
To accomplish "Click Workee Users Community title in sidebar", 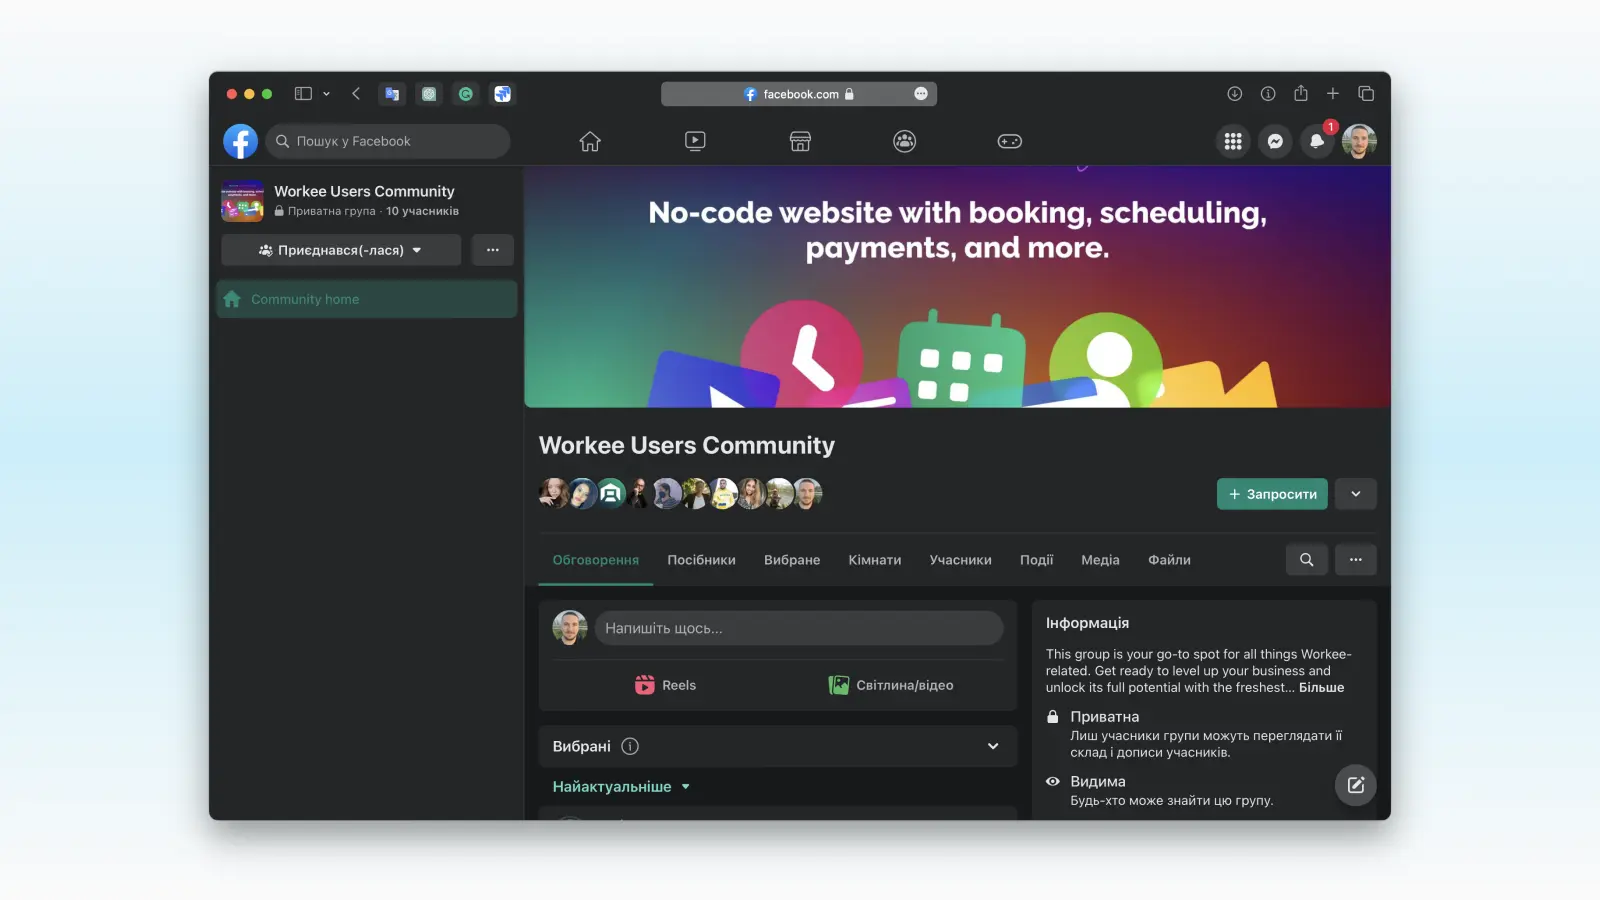I will pyautogui.click(x=364, y=191).
